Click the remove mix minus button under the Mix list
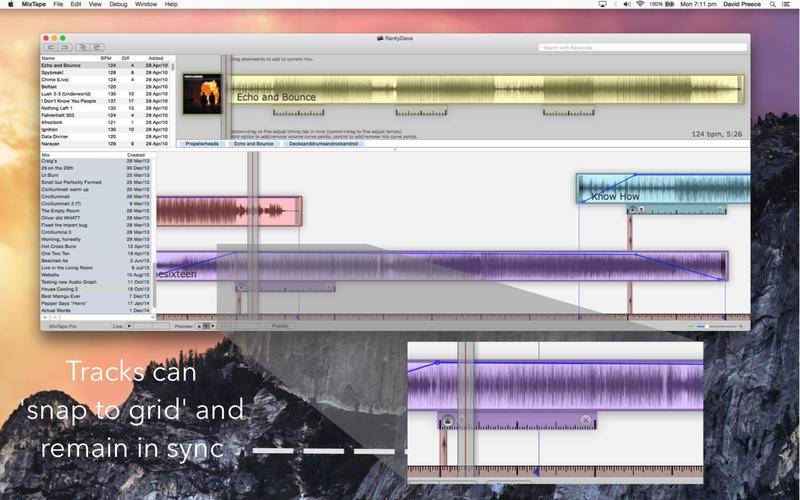Viewport: 800px width, 500px height. coord(55,317)
